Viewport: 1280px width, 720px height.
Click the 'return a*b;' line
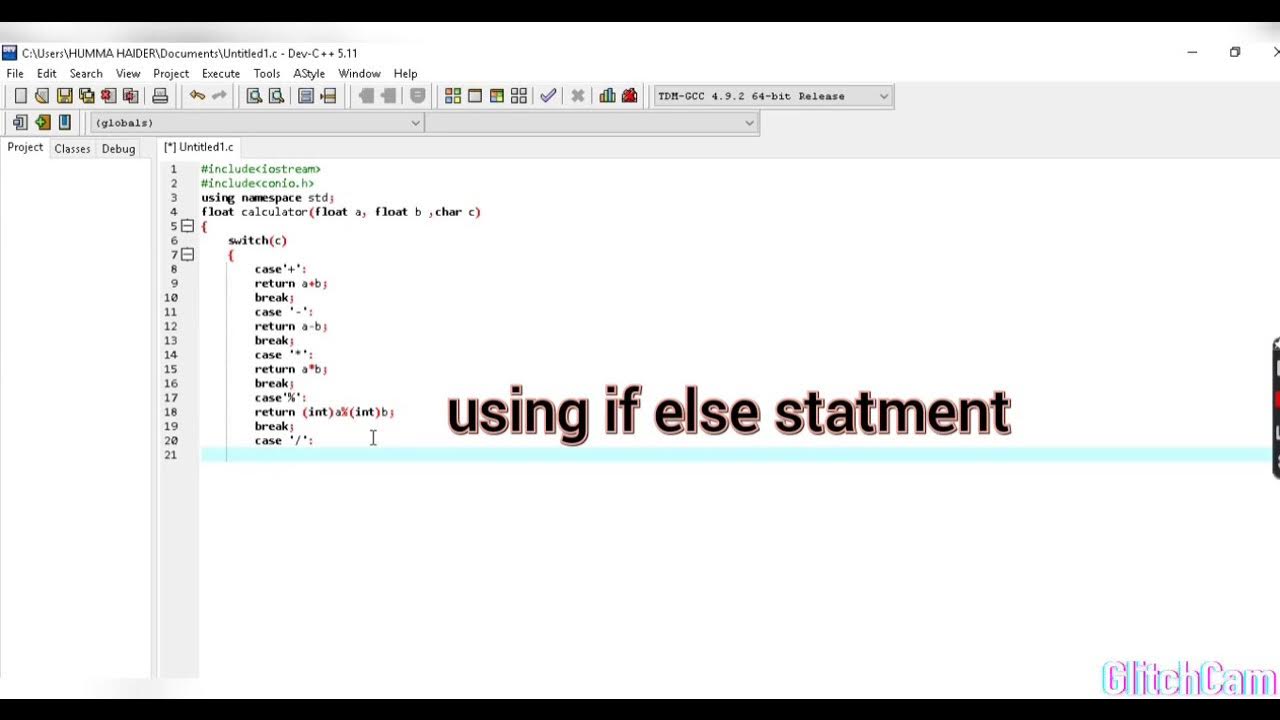[291, 369]
